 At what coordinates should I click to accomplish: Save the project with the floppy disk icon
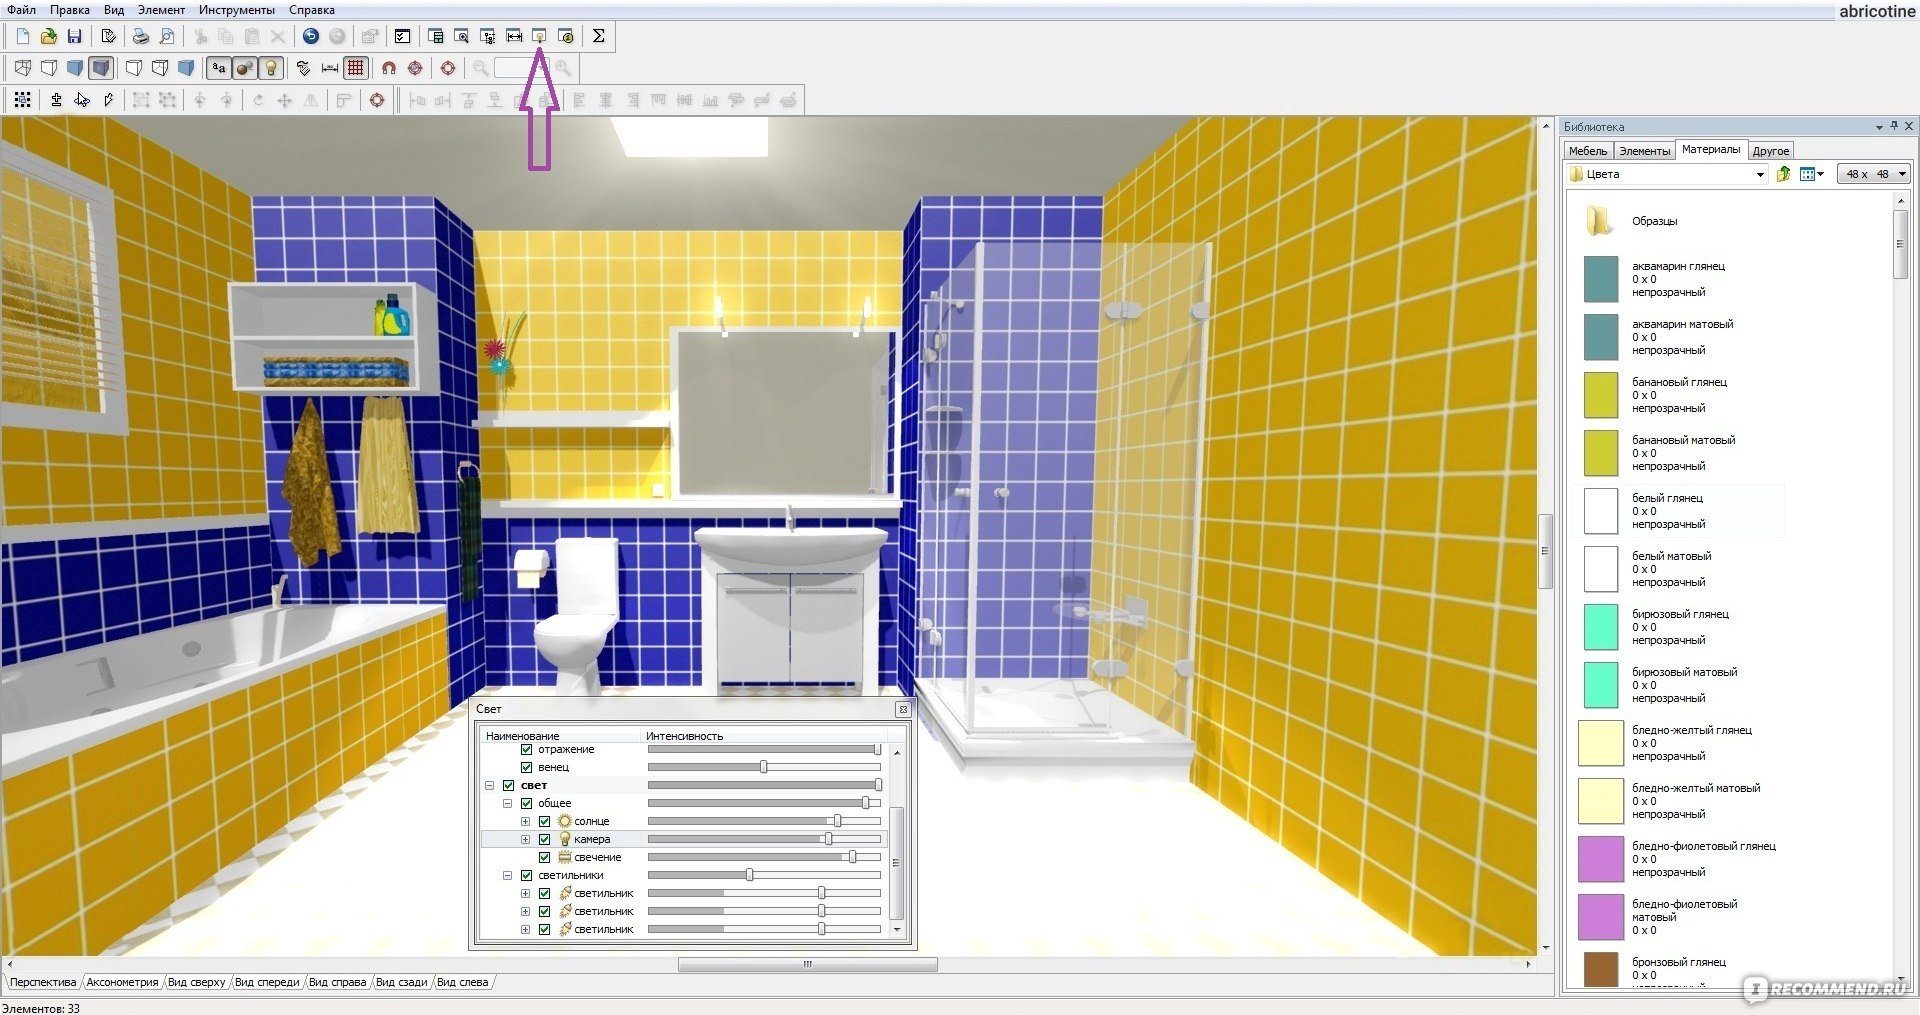[x=74, y=36]
